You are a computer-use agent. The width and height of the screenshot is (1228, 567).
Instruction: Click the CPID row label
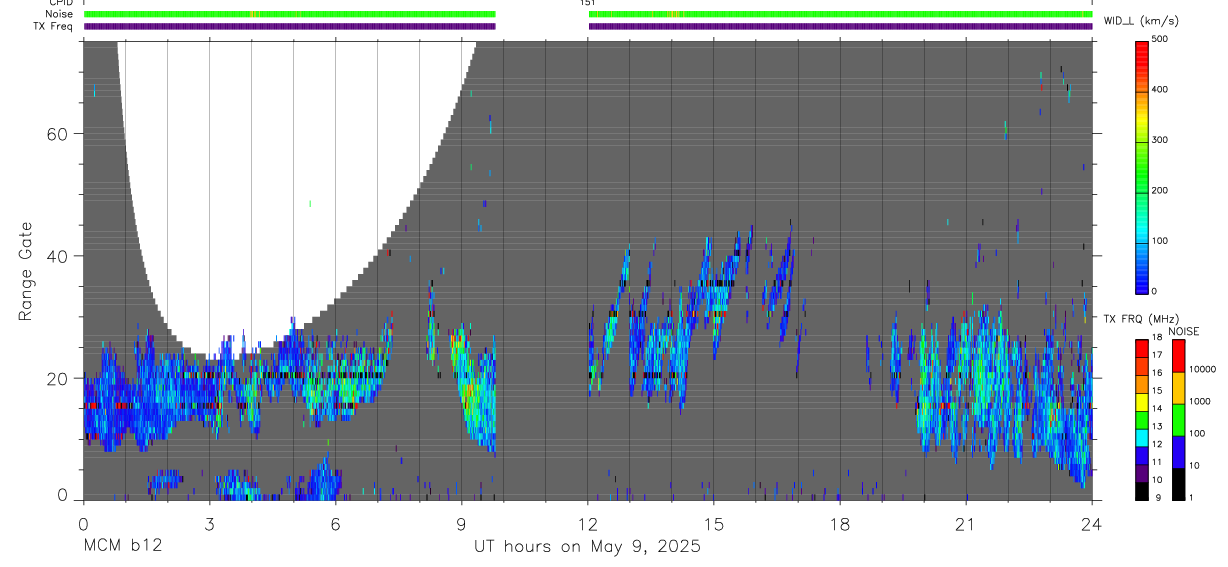coord(60,3)
